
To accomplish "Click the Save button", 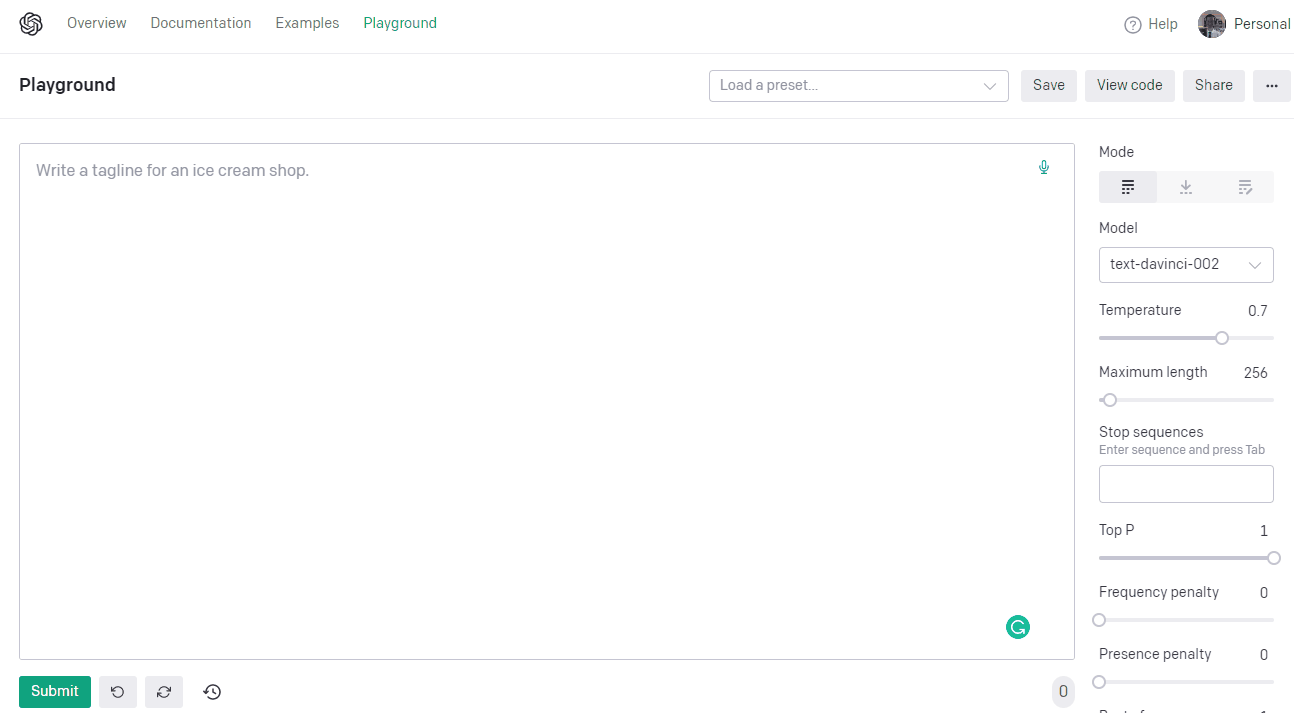I will coord(1049,86).
